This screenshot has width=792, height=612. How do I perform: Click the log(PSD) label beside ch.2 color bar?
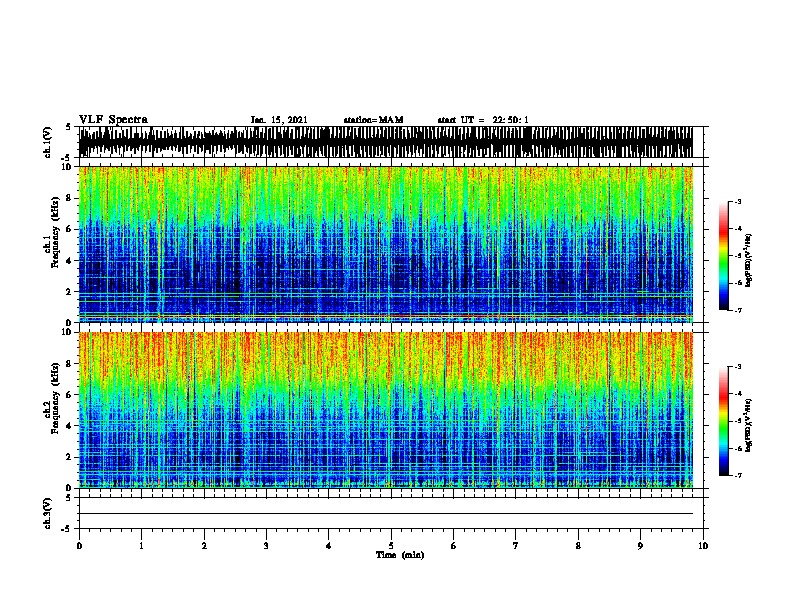tap(748, 425)
